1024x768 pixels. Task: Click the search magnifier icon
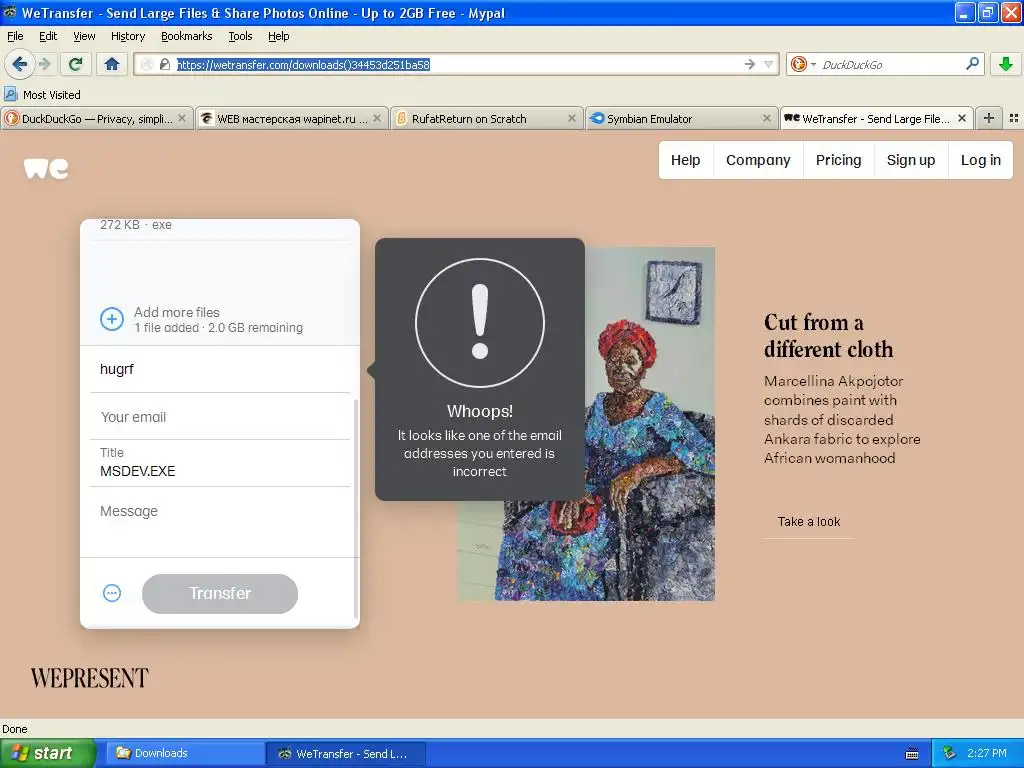[x=972, y=64]
